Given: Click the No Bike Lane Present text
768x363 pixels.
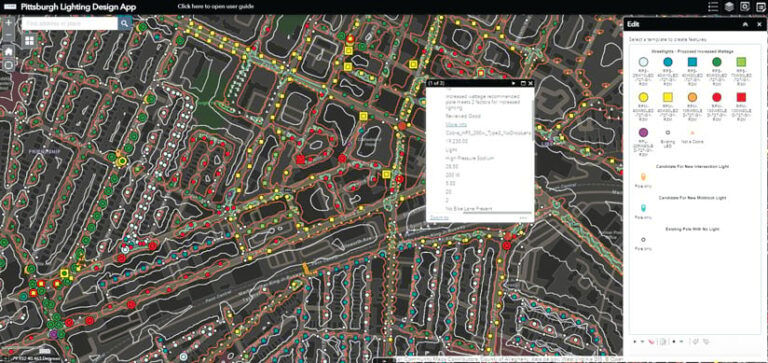Looking at the screenshot, I should coord(468,209).
